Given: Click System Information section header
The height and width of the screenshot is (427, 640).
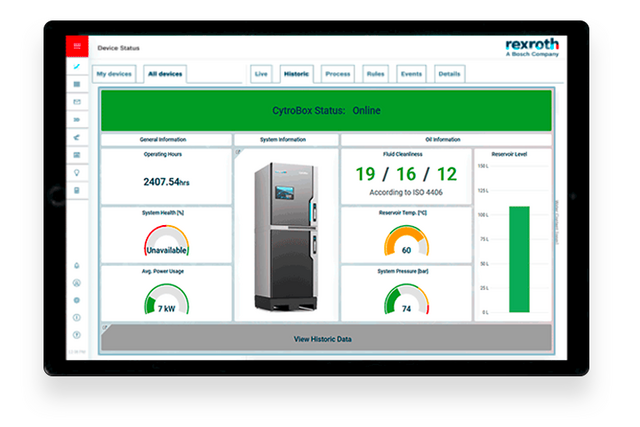Looking at the screenshot, I should click(x=286, y=140).
